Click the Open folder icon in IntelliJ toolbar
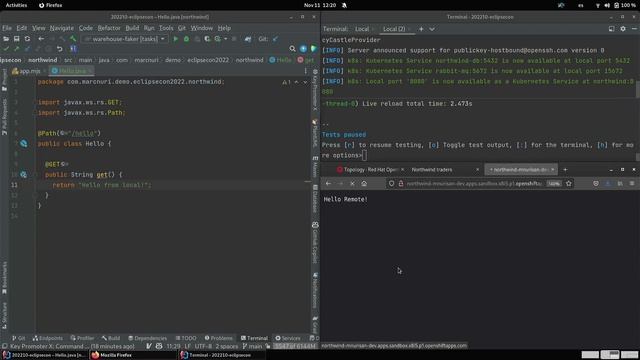The width and height of the screenshot is (640, 360). click(x=6, y=39)
